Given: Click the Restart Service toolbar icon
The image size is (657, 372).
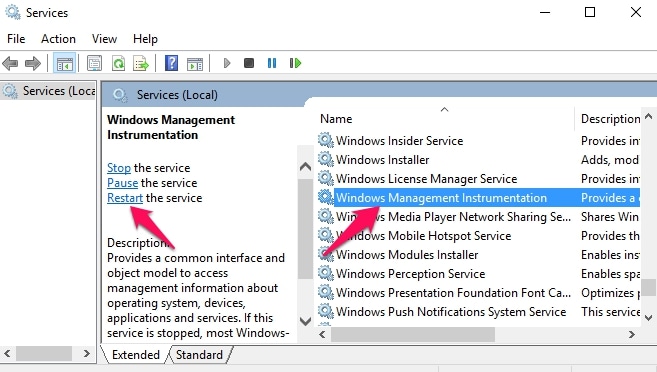Looking at the screenshot, I should click(295, 63).
